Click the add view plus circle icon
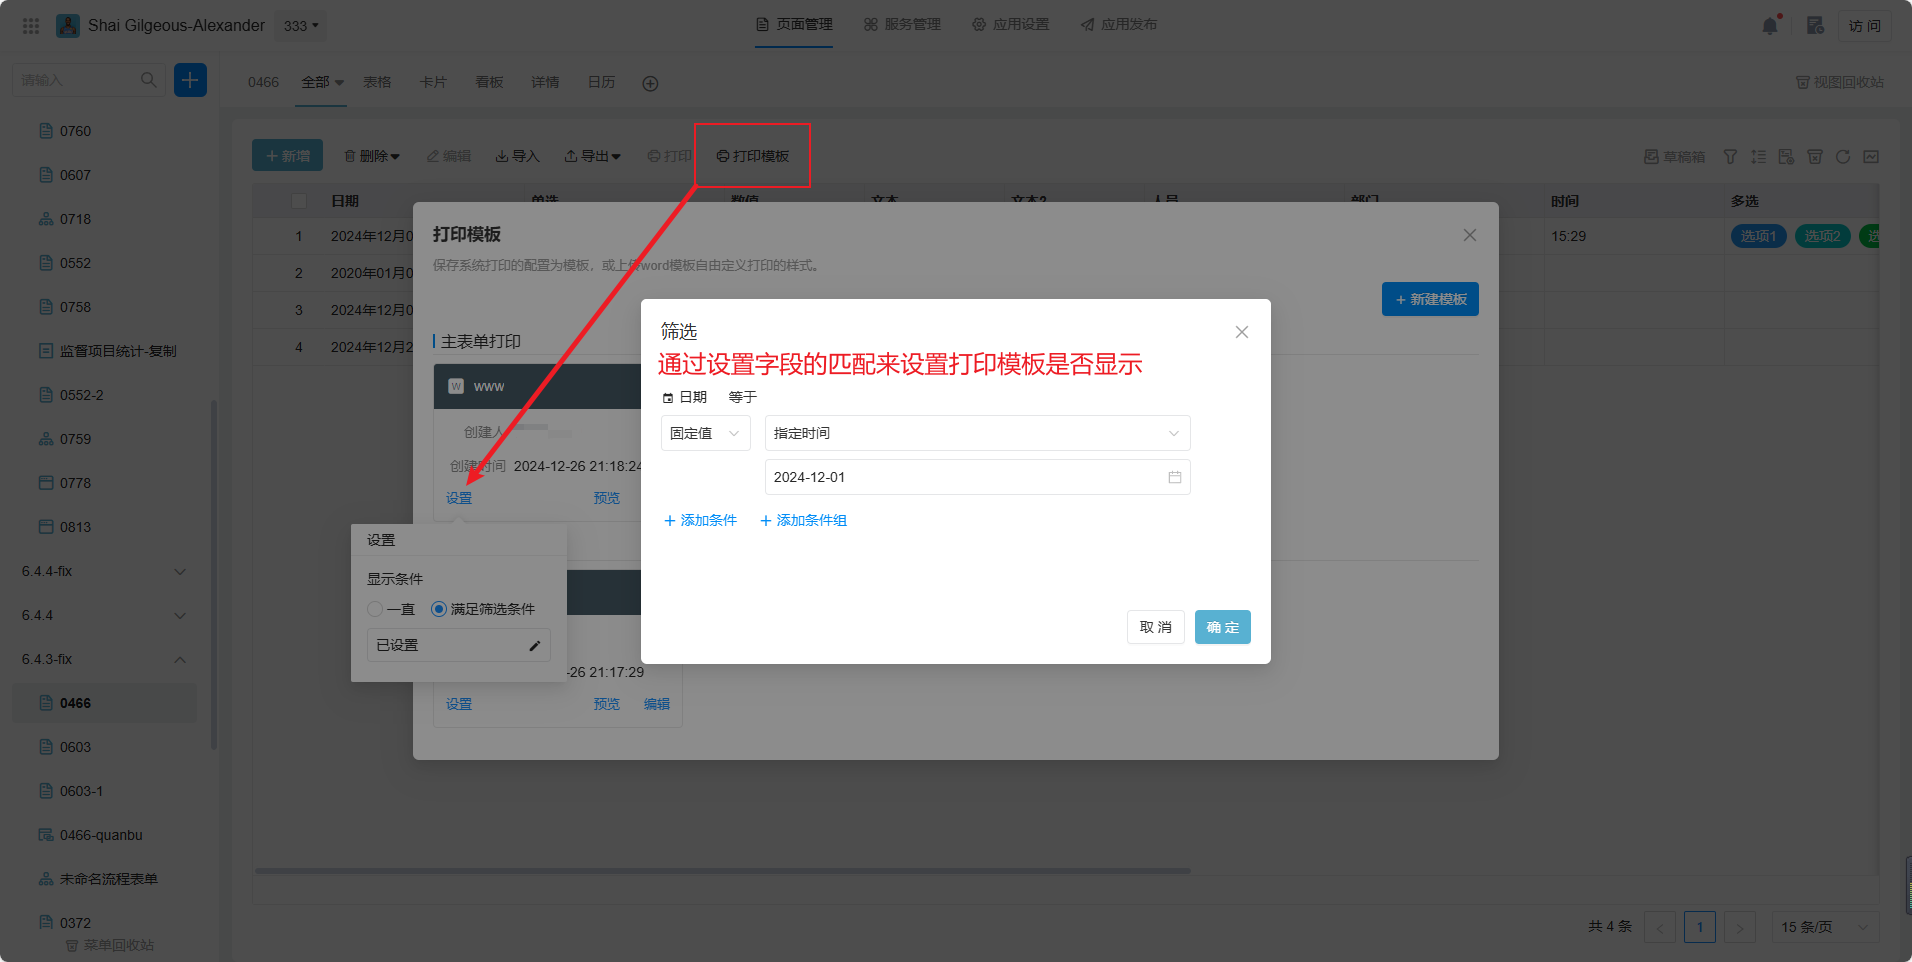The image size is (1912, 962). pos(650,83)
